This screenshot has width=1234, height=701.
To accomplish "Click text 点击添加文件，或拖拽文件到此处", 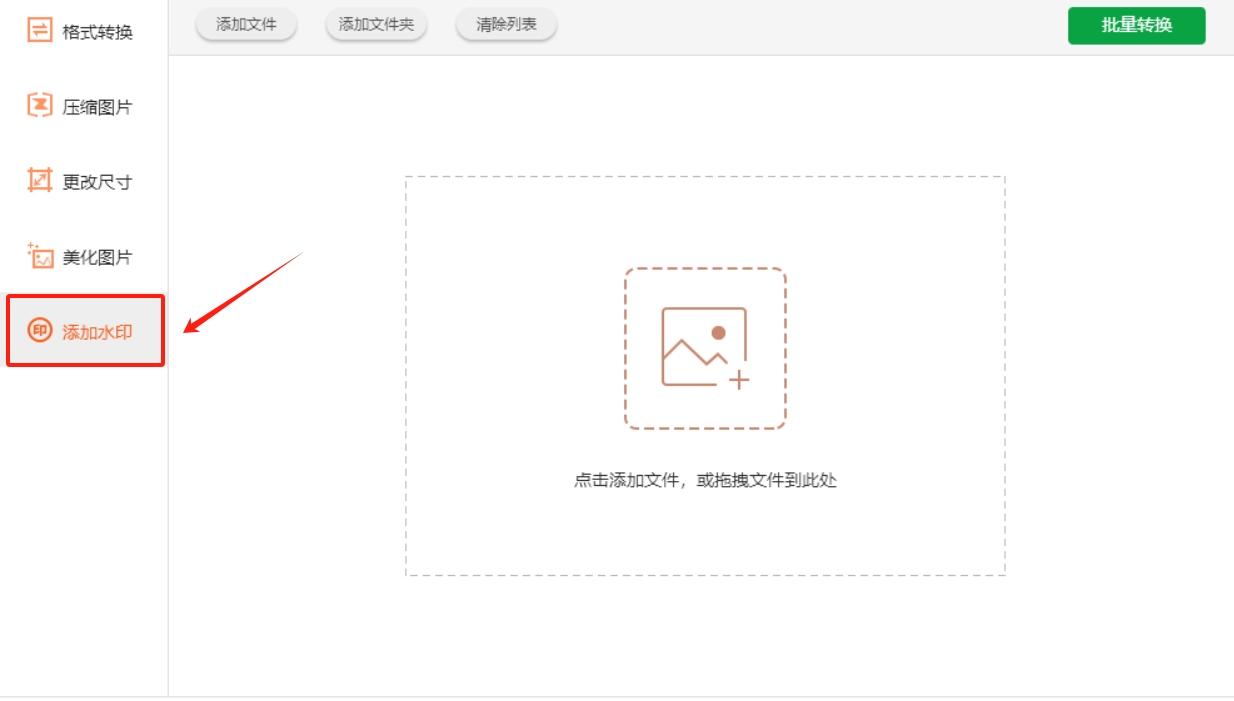I will click(x=705, y=480).
